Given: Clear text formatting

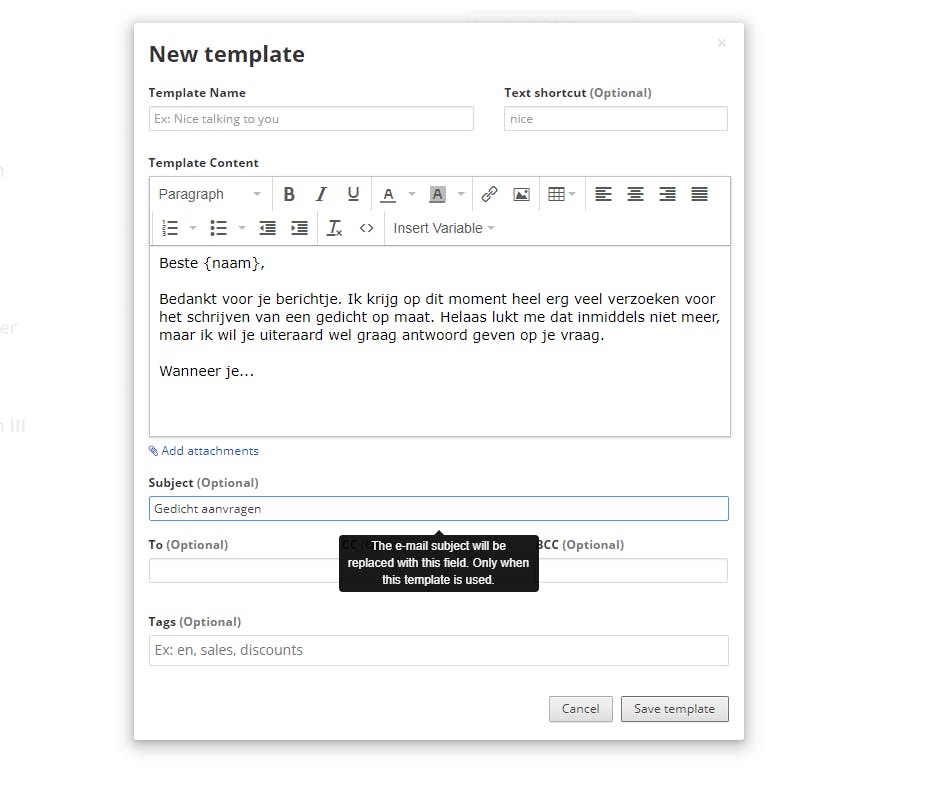Looking at the screenshot, I should pyautogui.click(x=334, y=228).
